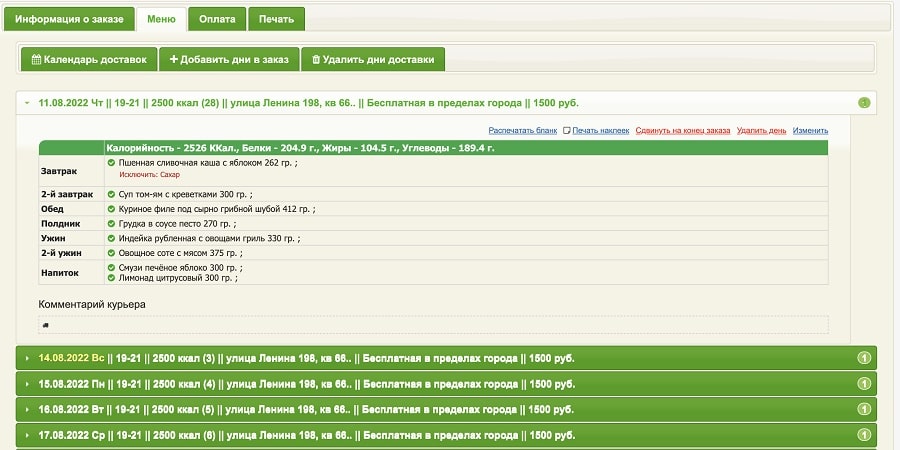Click the Комментарий курьера heading
Screen dimensions: 900x450
pyautogui.click(x=92, y=304)
